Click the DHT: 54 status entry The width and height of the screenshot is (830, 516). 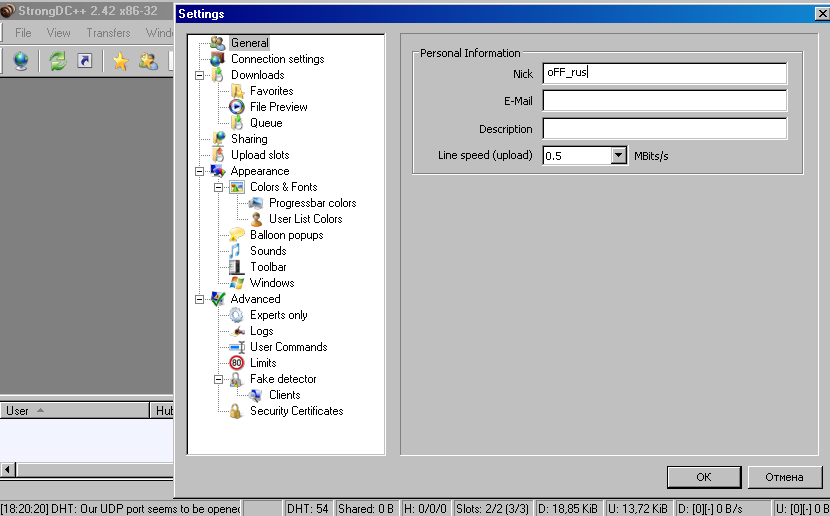tap(308, 509)
